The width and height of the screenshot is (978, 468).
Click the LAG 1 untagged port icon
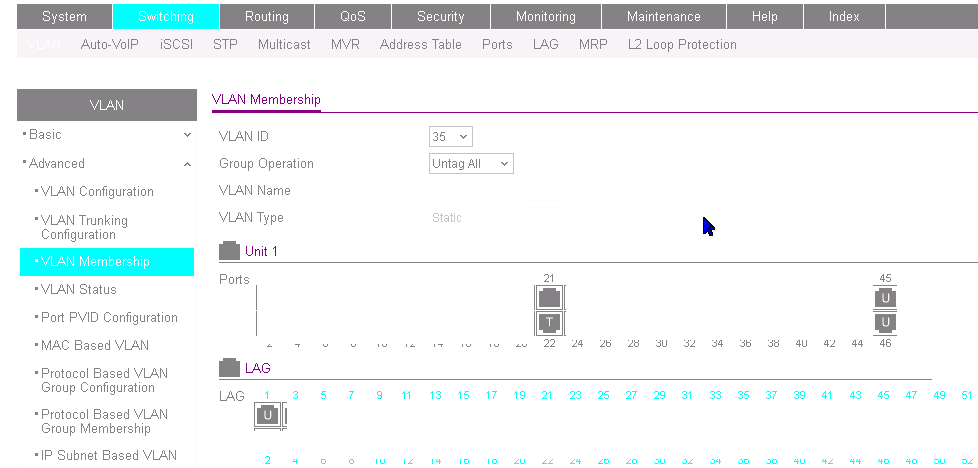(268, 415)
